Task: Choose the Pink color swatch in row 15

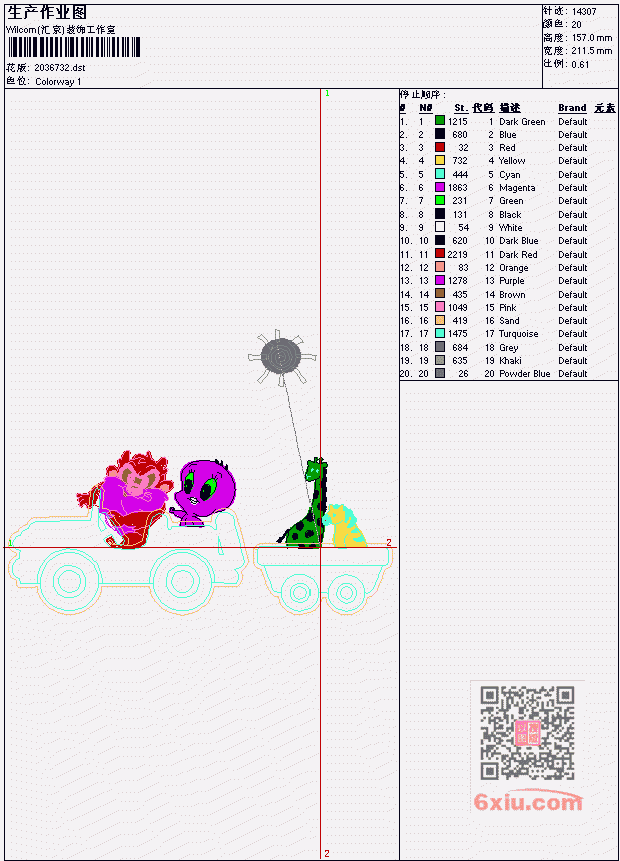Action: click(440, 307)
